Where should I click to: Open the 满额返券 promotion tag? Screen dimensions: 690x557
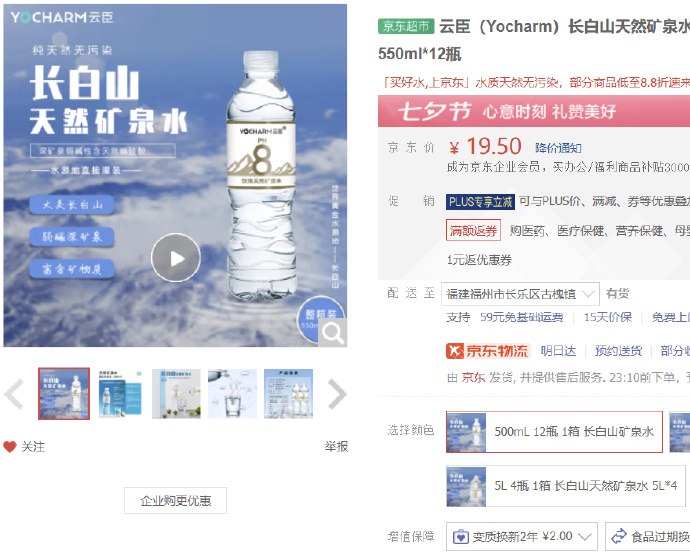473,230
